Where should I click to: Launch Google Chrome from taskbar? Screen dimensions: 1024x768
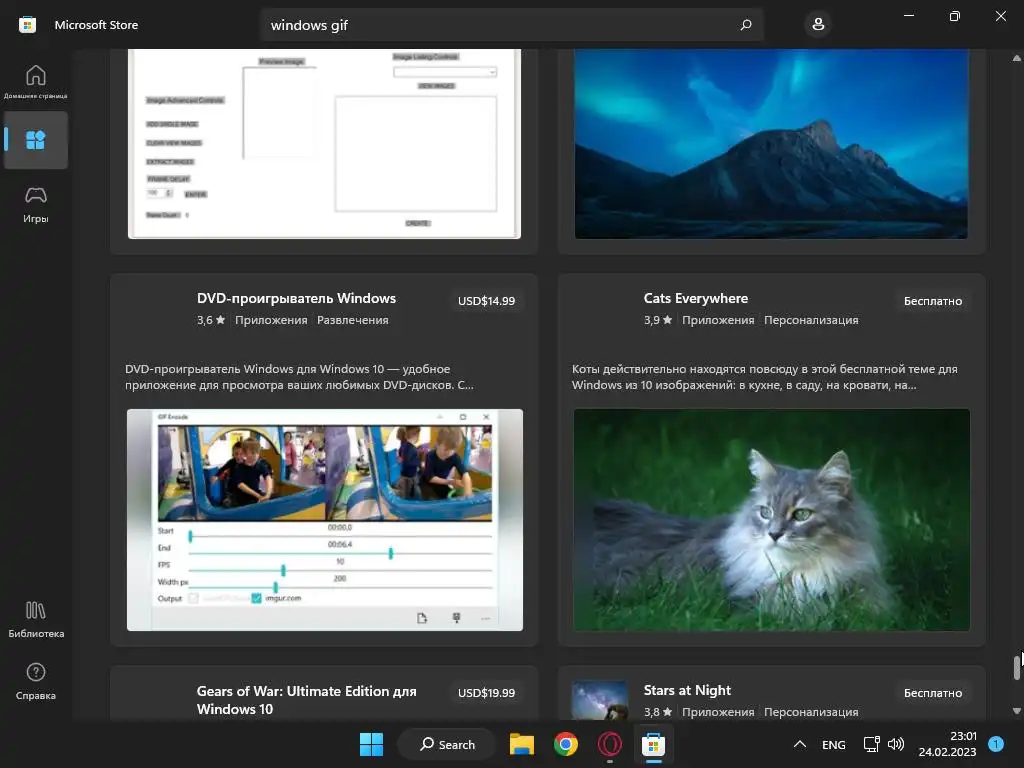[566, 744]
